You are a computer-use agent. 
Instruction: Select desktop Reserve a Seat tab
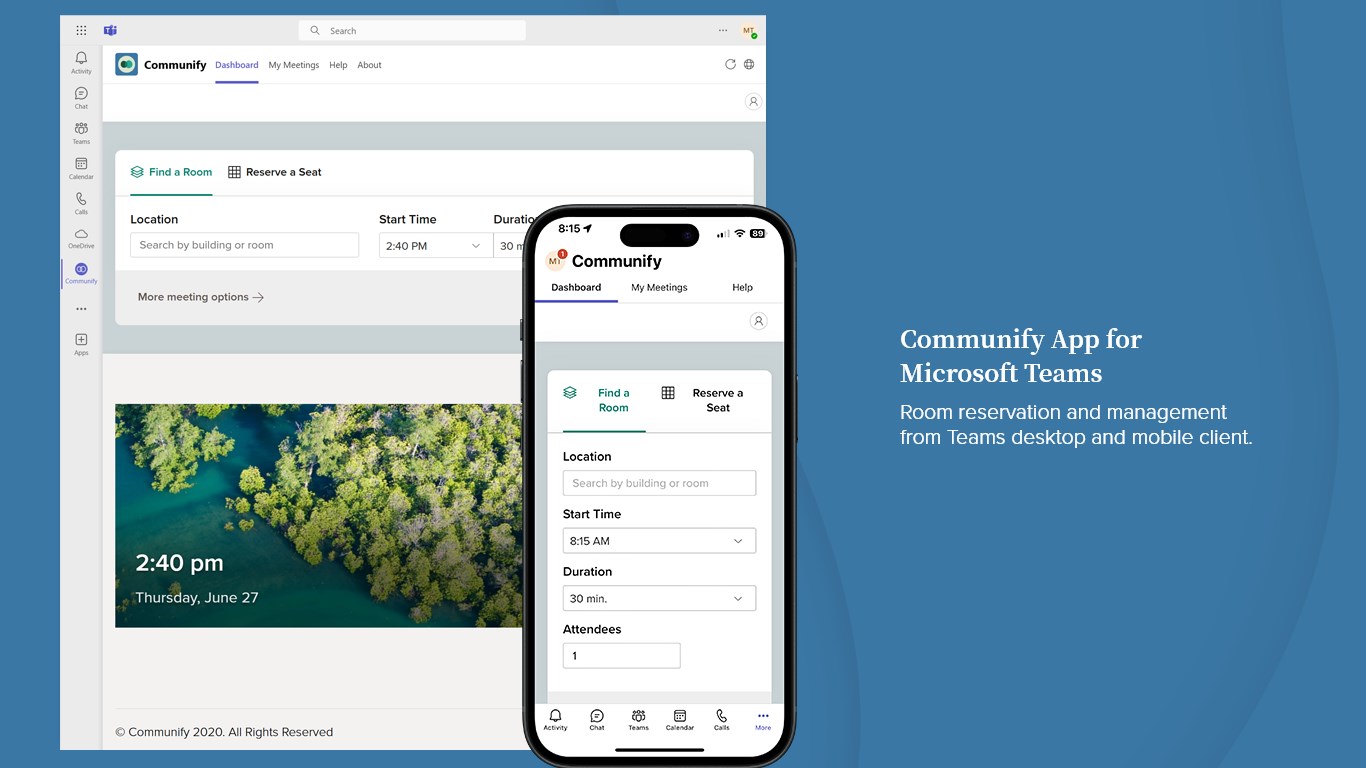275,172
